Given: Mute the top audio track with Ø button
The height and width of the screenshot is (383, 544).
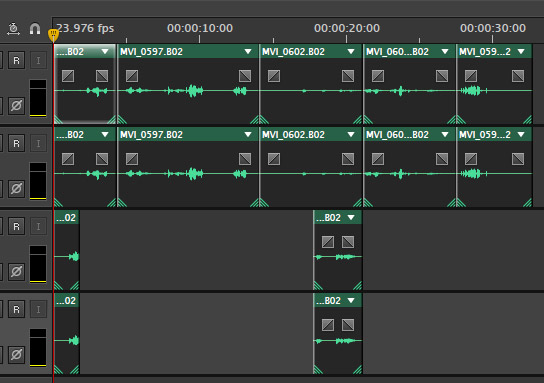Looking at the screenshot, I should 16,105.
